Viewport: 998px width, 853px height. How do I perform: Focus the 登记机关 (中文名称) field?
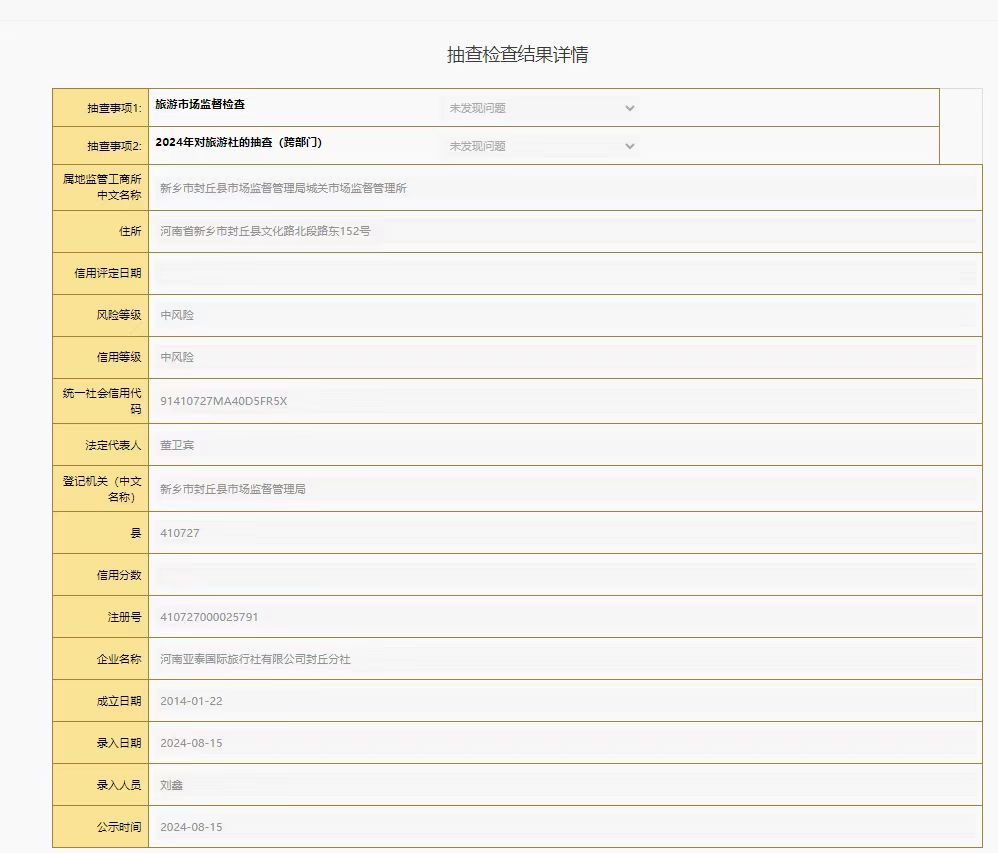point(565,489)
